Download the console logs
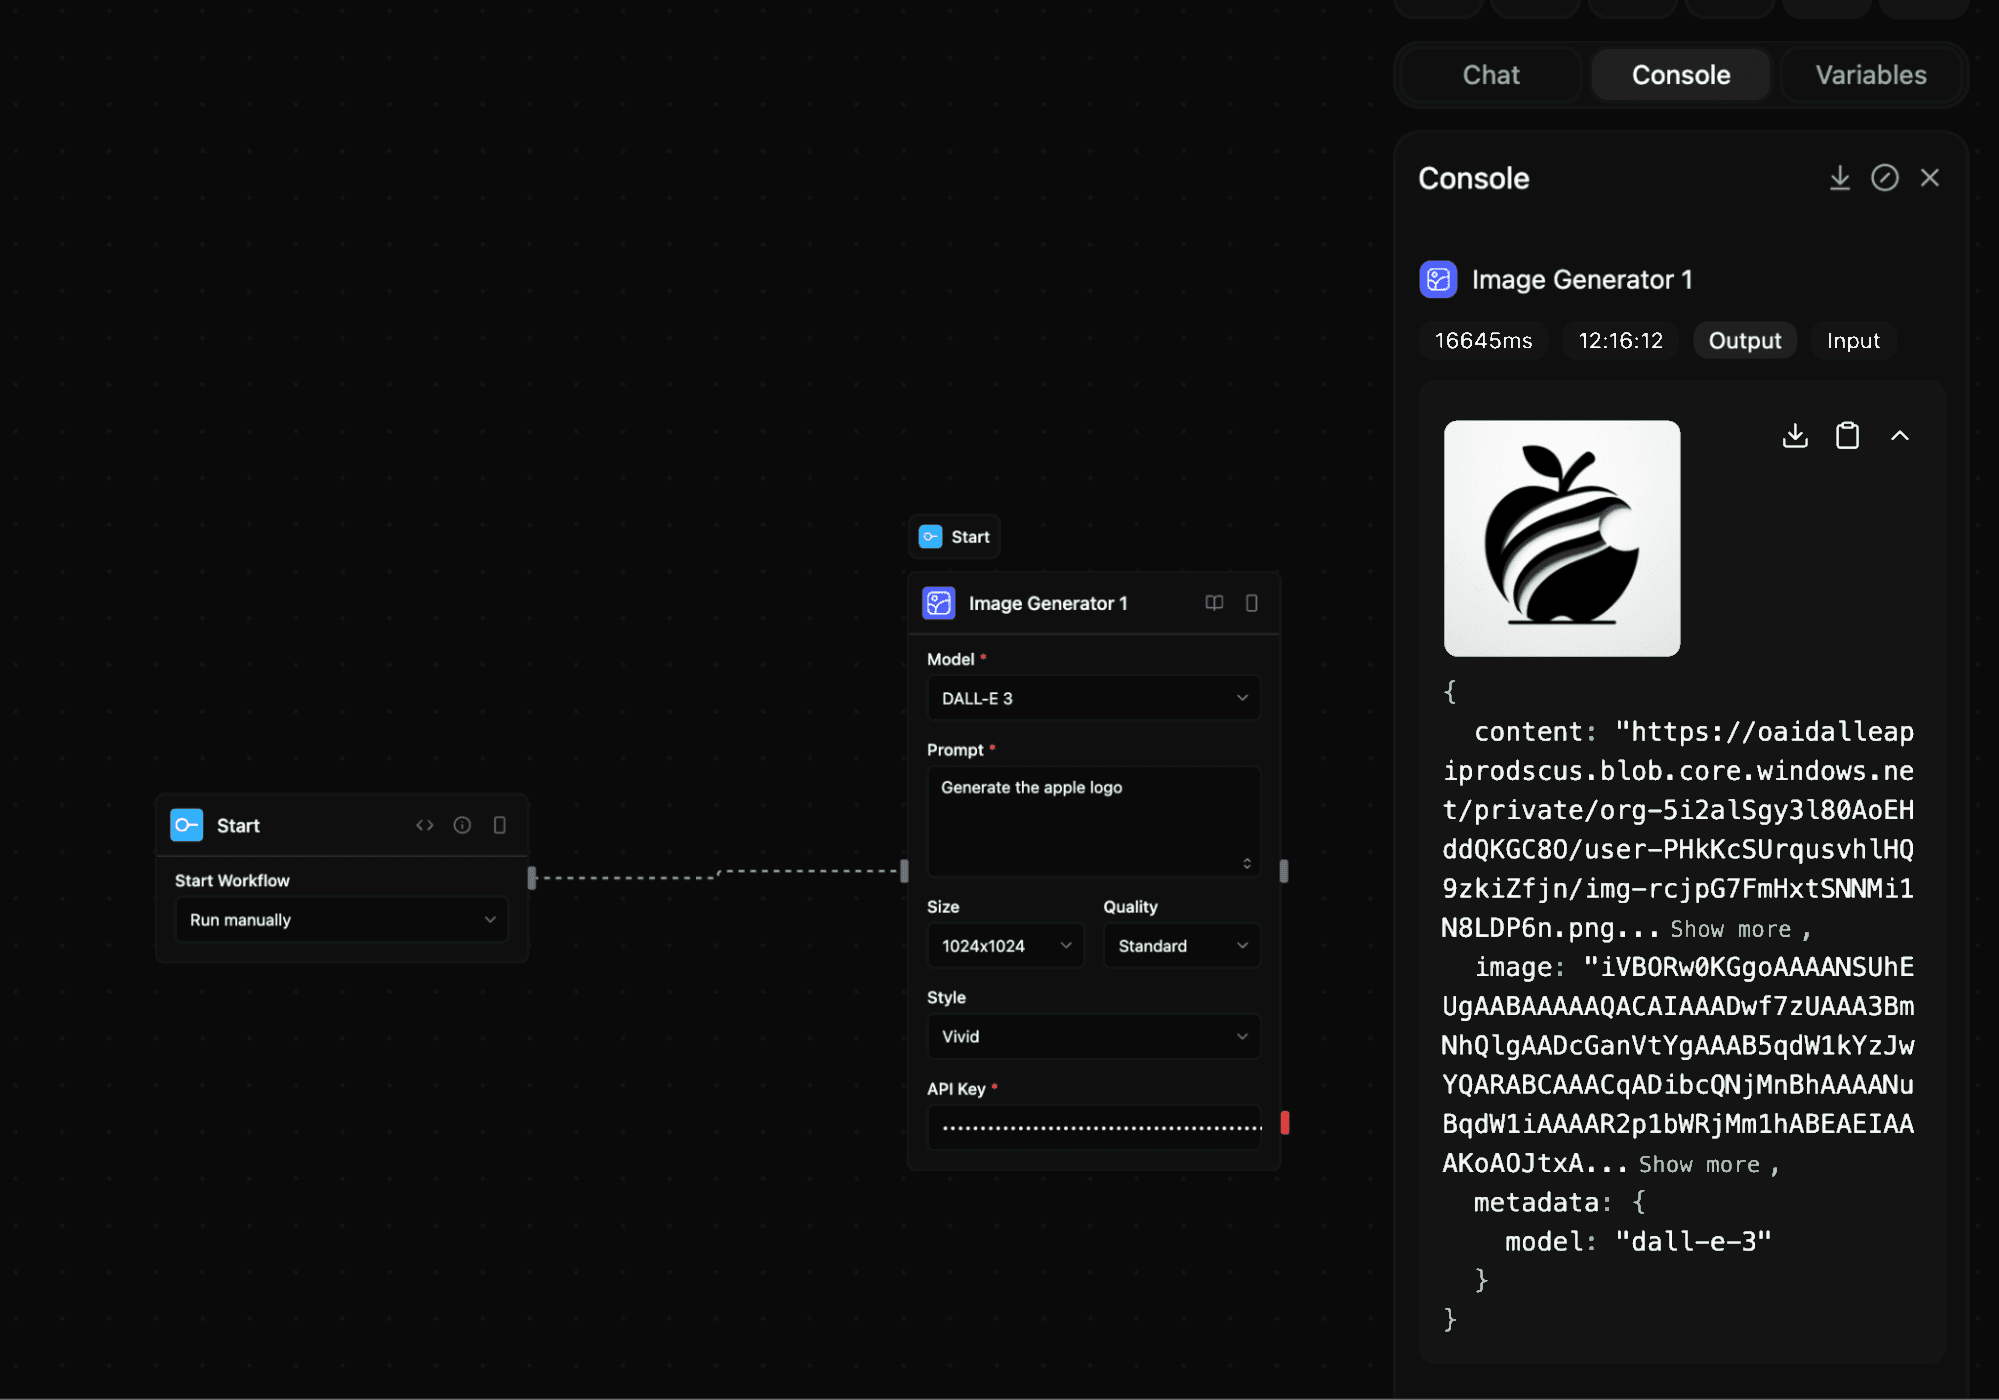Viewport: 1999px width, 1400px height. click(x=1840, y=177)
